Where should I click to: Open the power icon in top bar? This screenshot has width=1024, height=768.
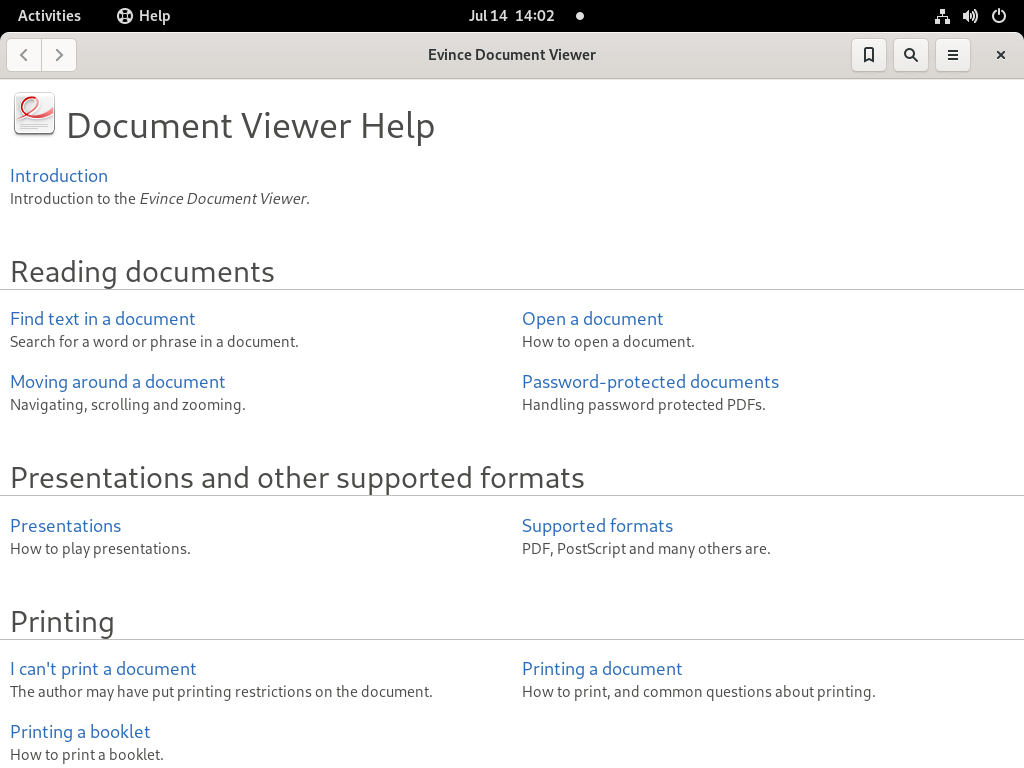(999, 16)
